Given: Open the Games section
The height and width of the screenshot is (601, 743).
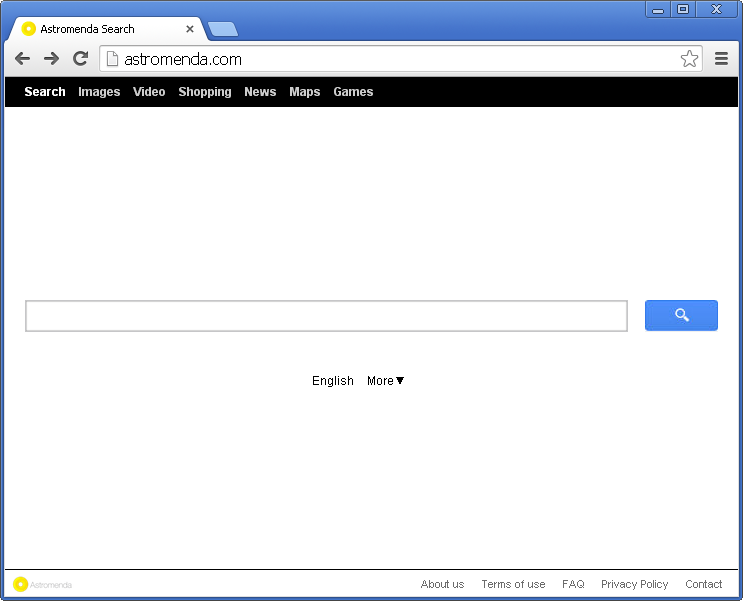Looking at the screenshot, I should point(353,92).
